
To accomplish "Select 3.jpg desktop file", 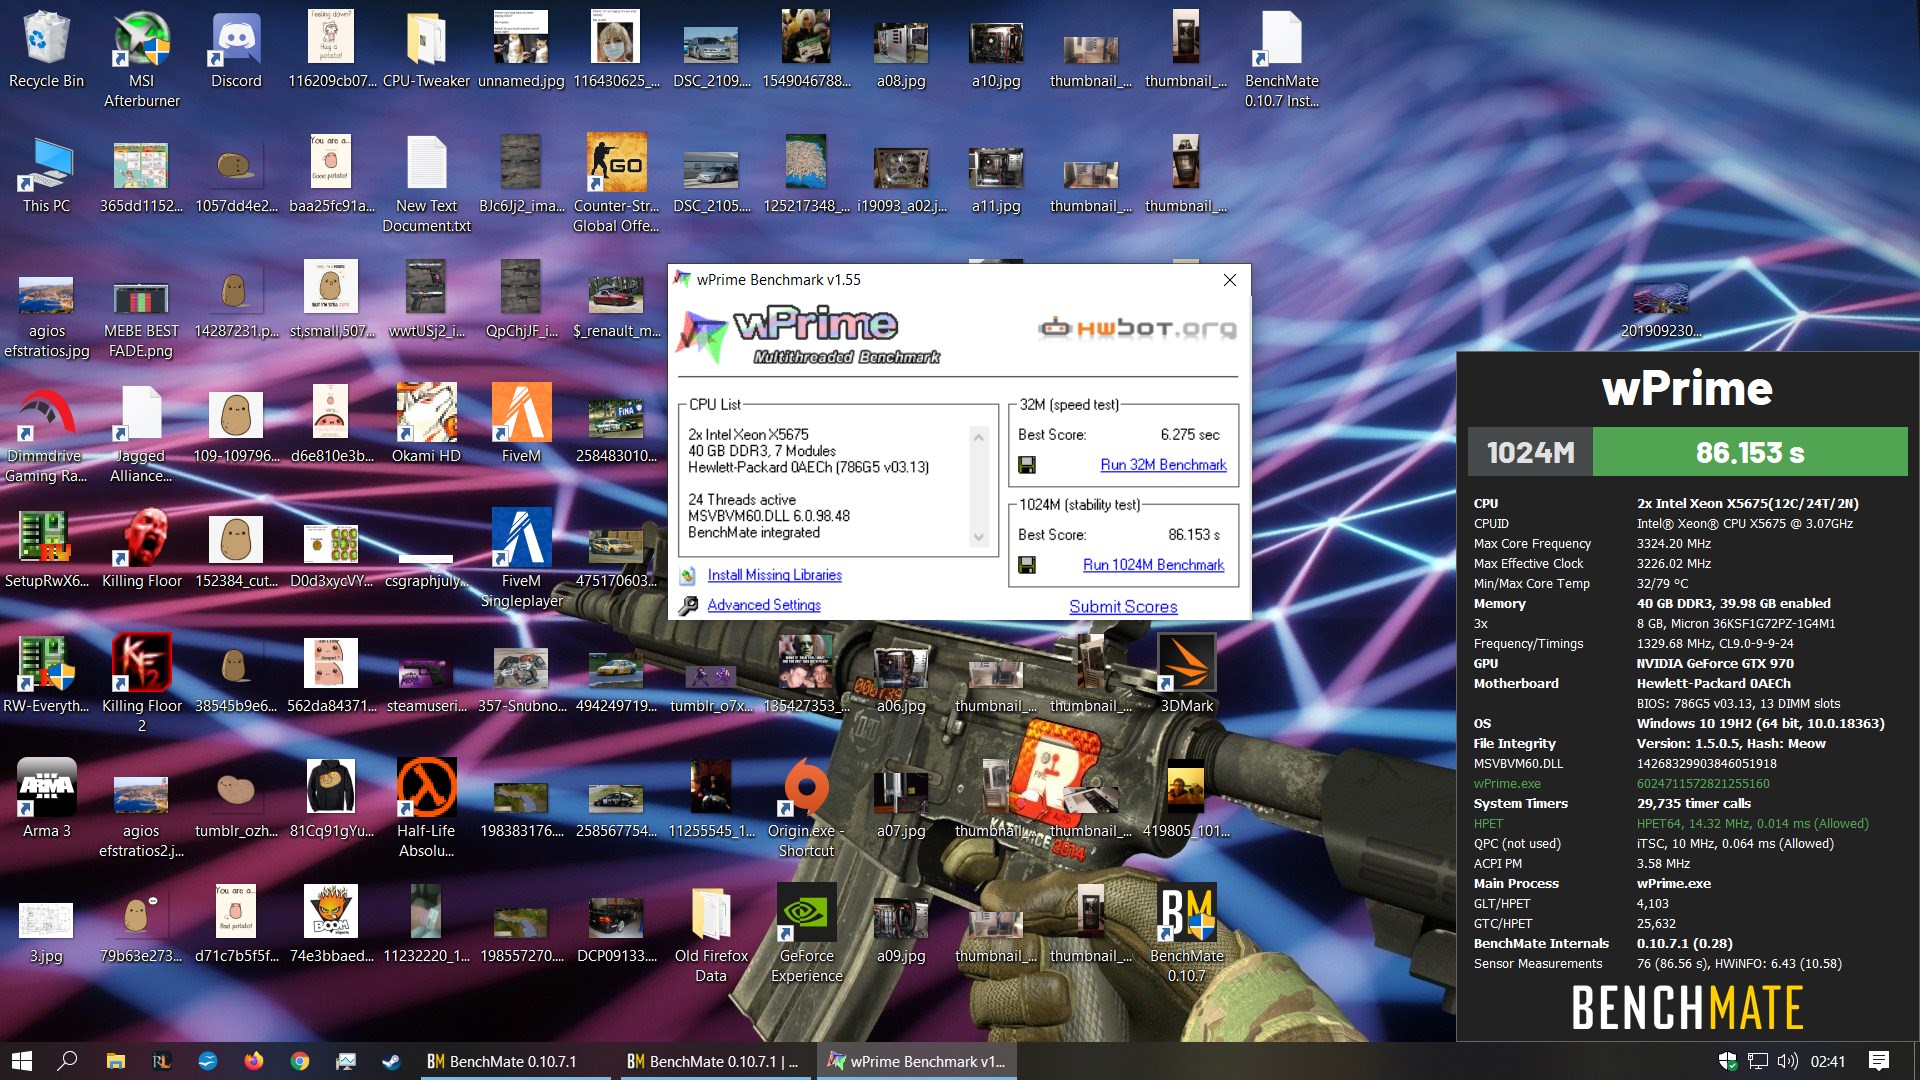I will pos(46,935).
